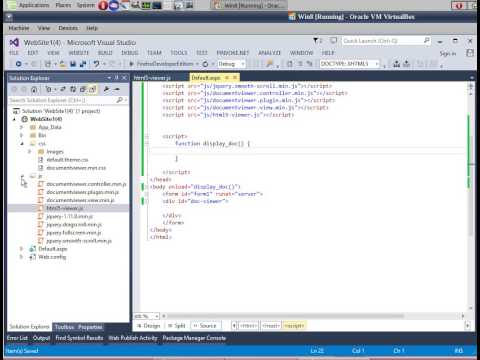Image resolution: width=480 pixels, height=360 pixels.
Task: Click the pin icon on the Default.aspx tab
Action: (227, 77)
